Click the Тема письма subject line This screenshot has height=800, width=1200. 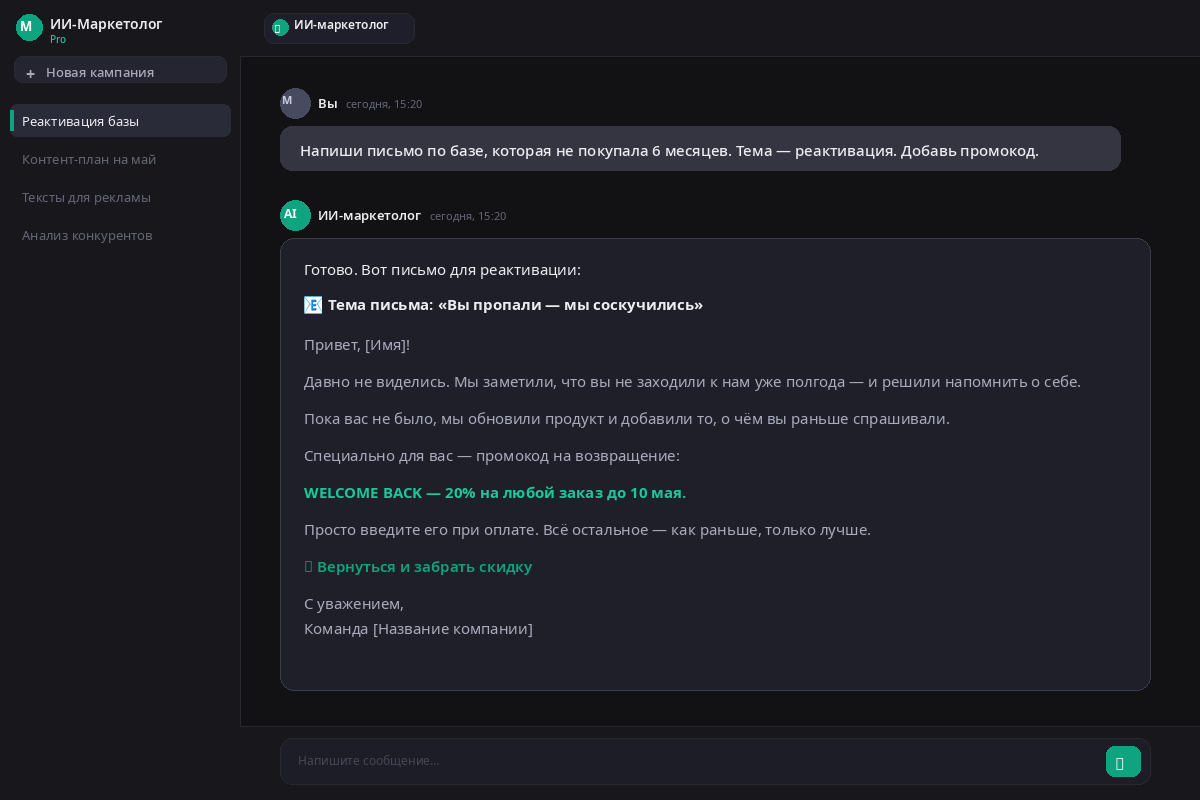point(515,305)
